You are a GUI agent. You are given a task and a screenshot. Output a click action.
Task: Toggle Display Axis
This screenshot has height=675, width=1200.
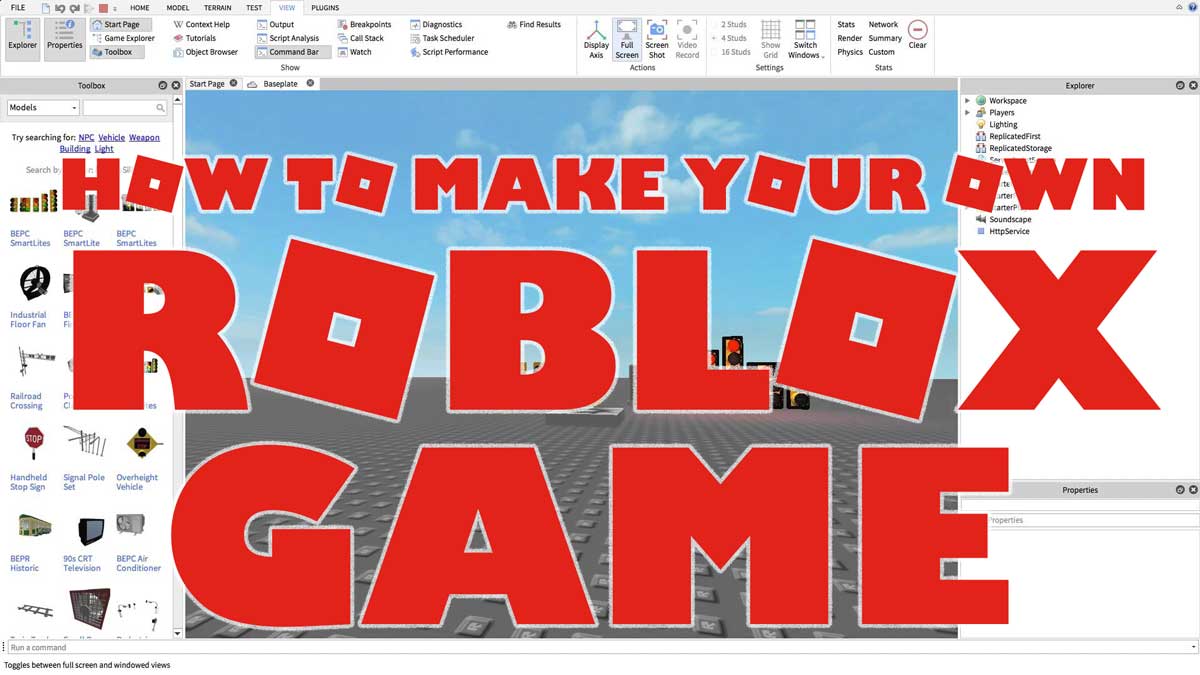coord(596,39)
